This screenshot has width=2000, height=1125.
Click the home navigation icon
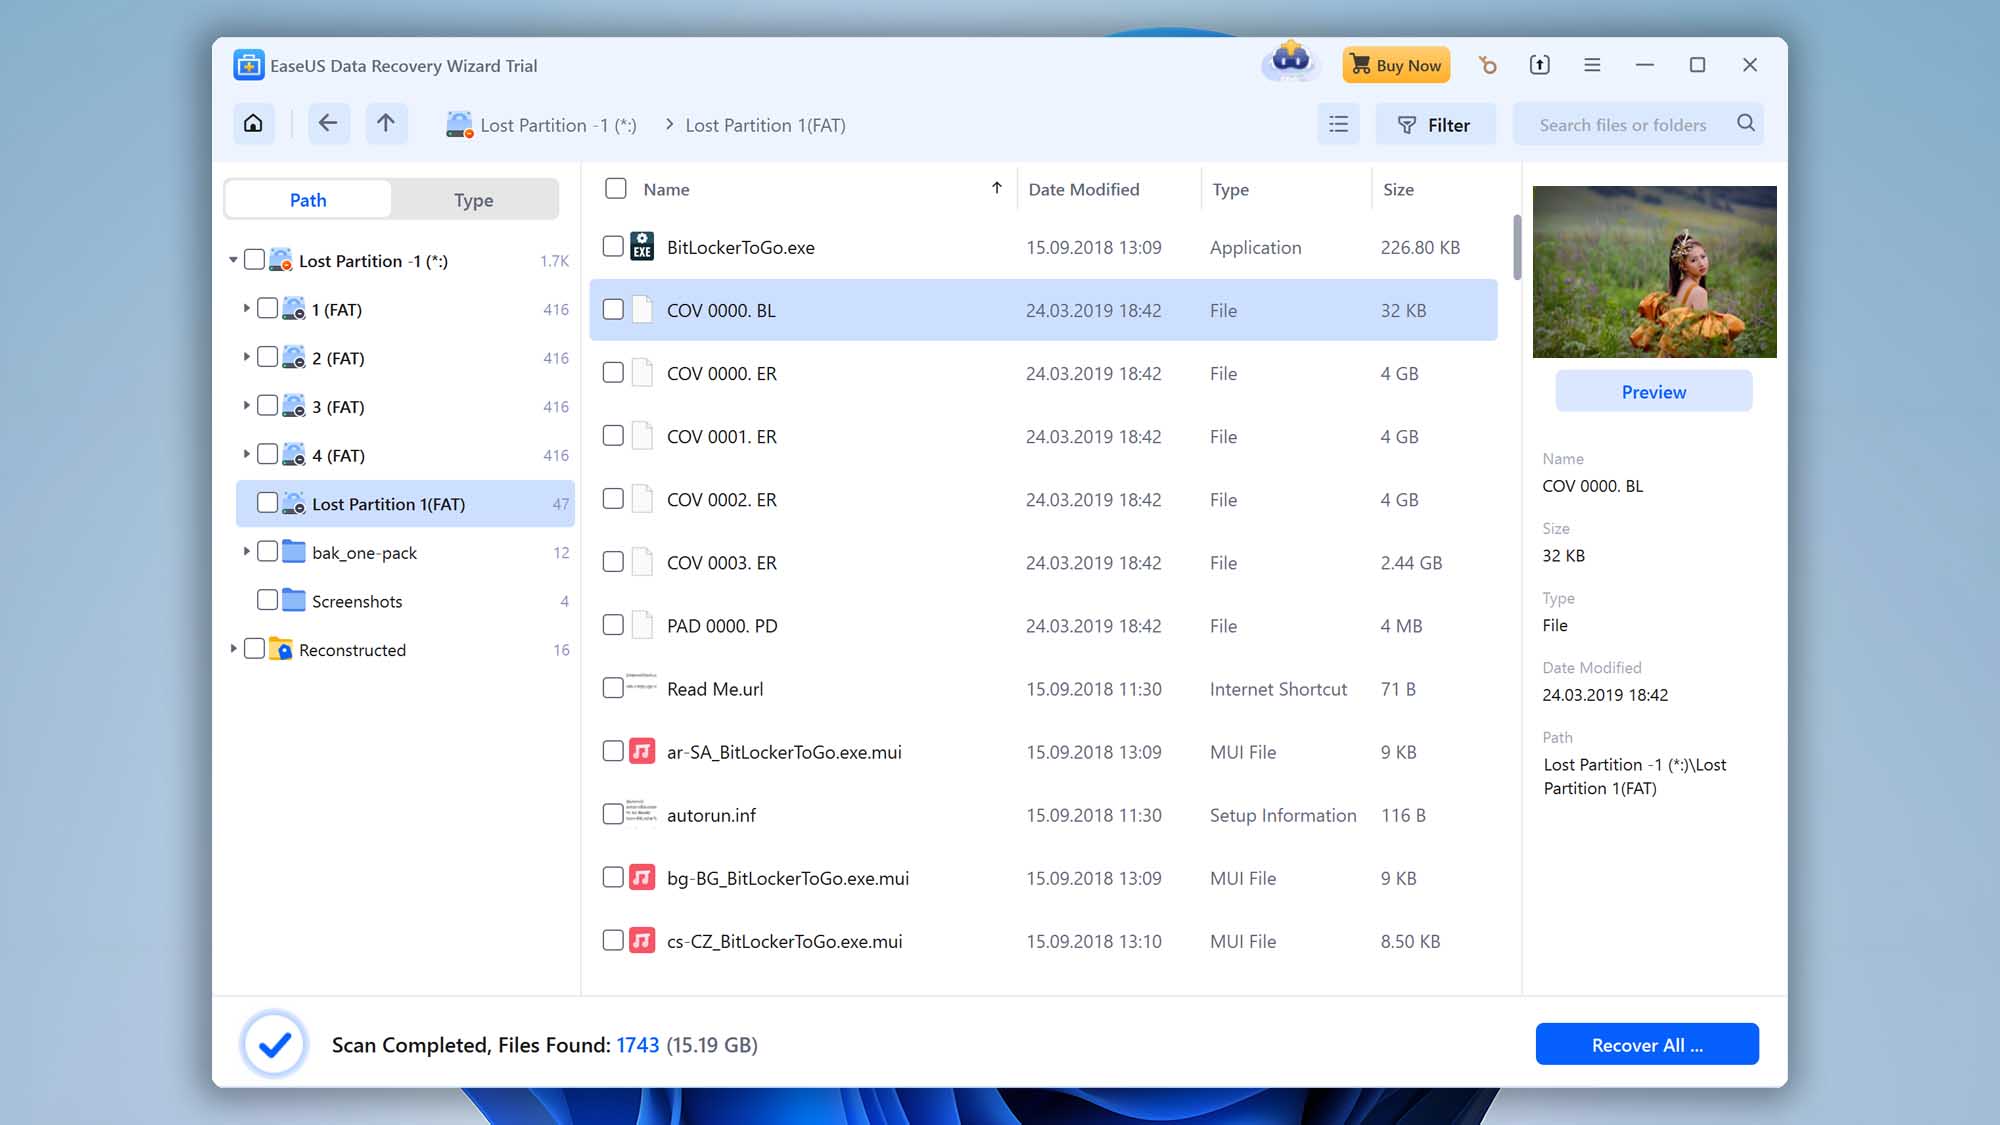click(x=253, y=124)
